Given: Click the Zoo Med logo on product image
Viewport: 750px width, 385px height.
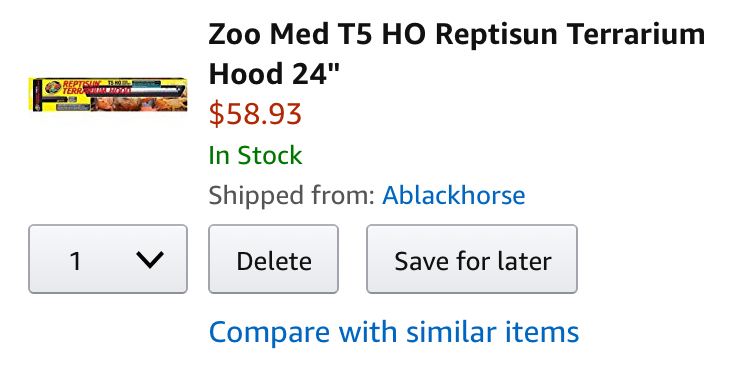Looking at the screenshot, I should 52,88.
